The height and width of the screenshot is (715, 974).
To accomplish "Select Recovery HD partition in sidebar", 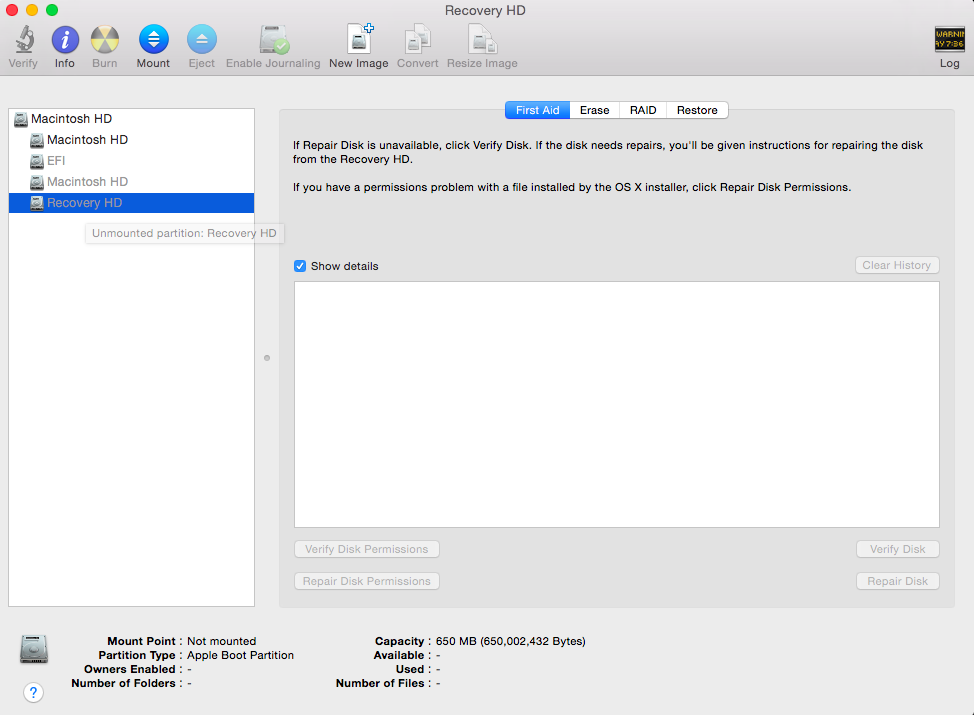I will tap(132, 203).
